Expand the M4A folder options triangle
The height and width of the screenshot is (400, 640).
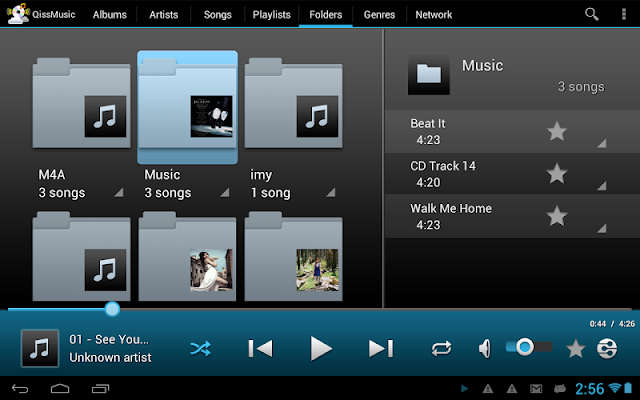tap(119, 192)
